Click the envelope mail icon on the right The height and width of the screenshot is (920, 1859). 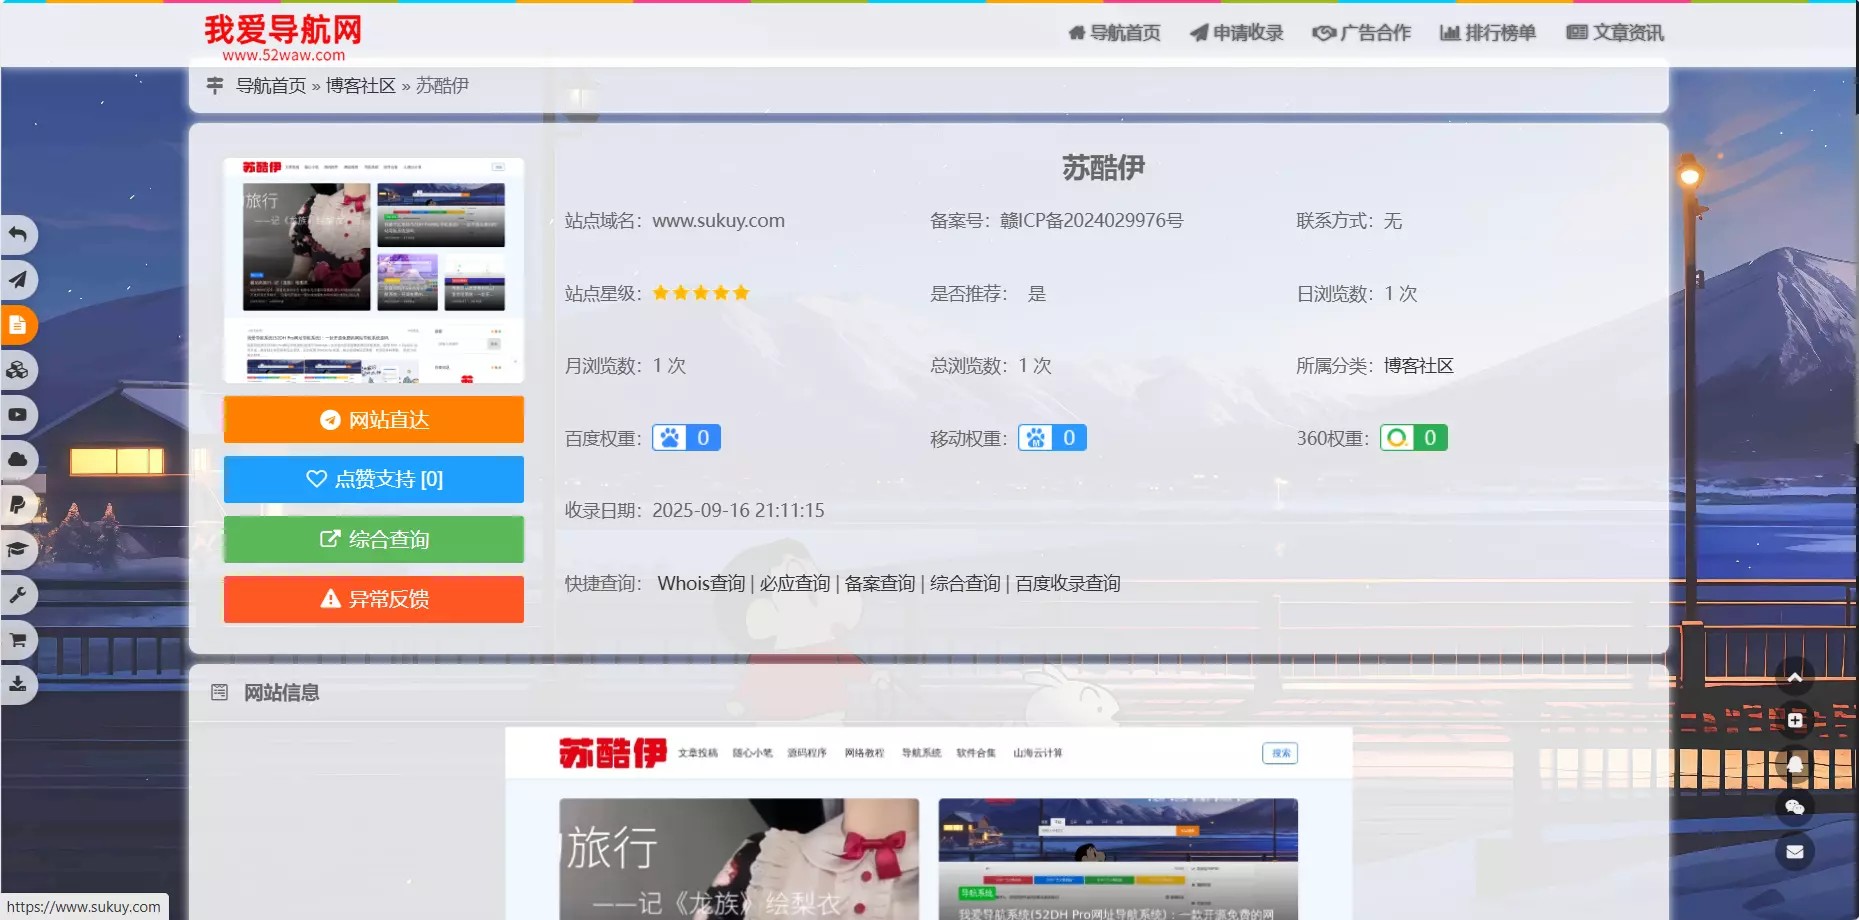[1795, 851]
